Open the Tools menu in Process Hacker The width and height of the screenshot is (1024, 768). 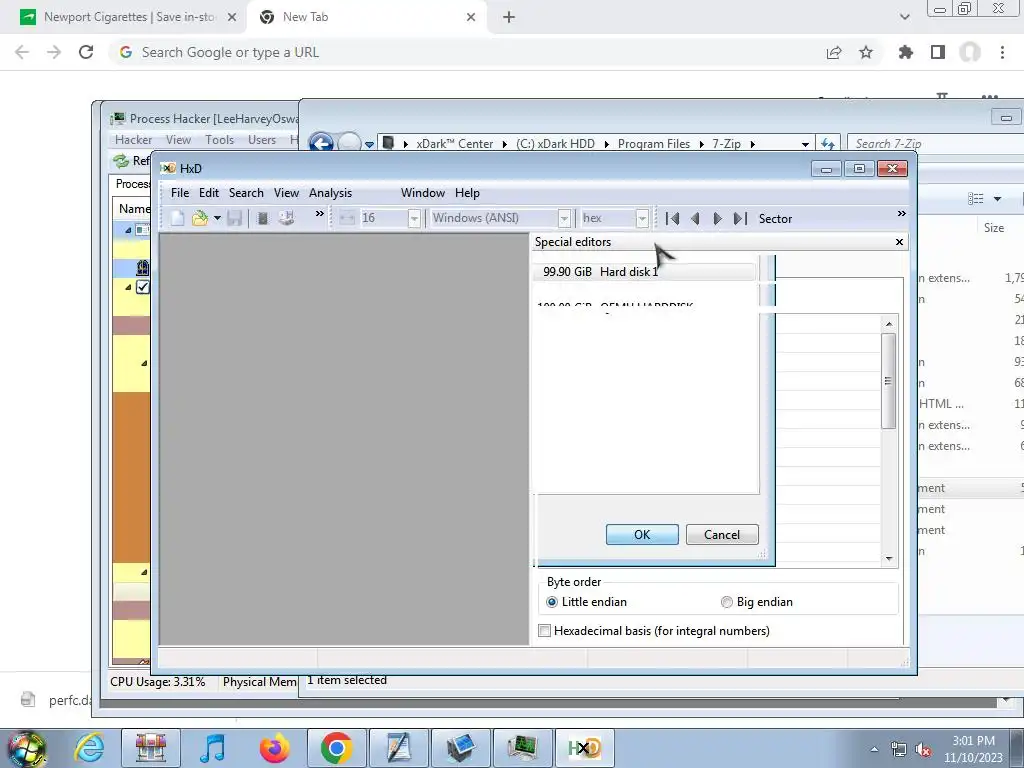point(219,140)
